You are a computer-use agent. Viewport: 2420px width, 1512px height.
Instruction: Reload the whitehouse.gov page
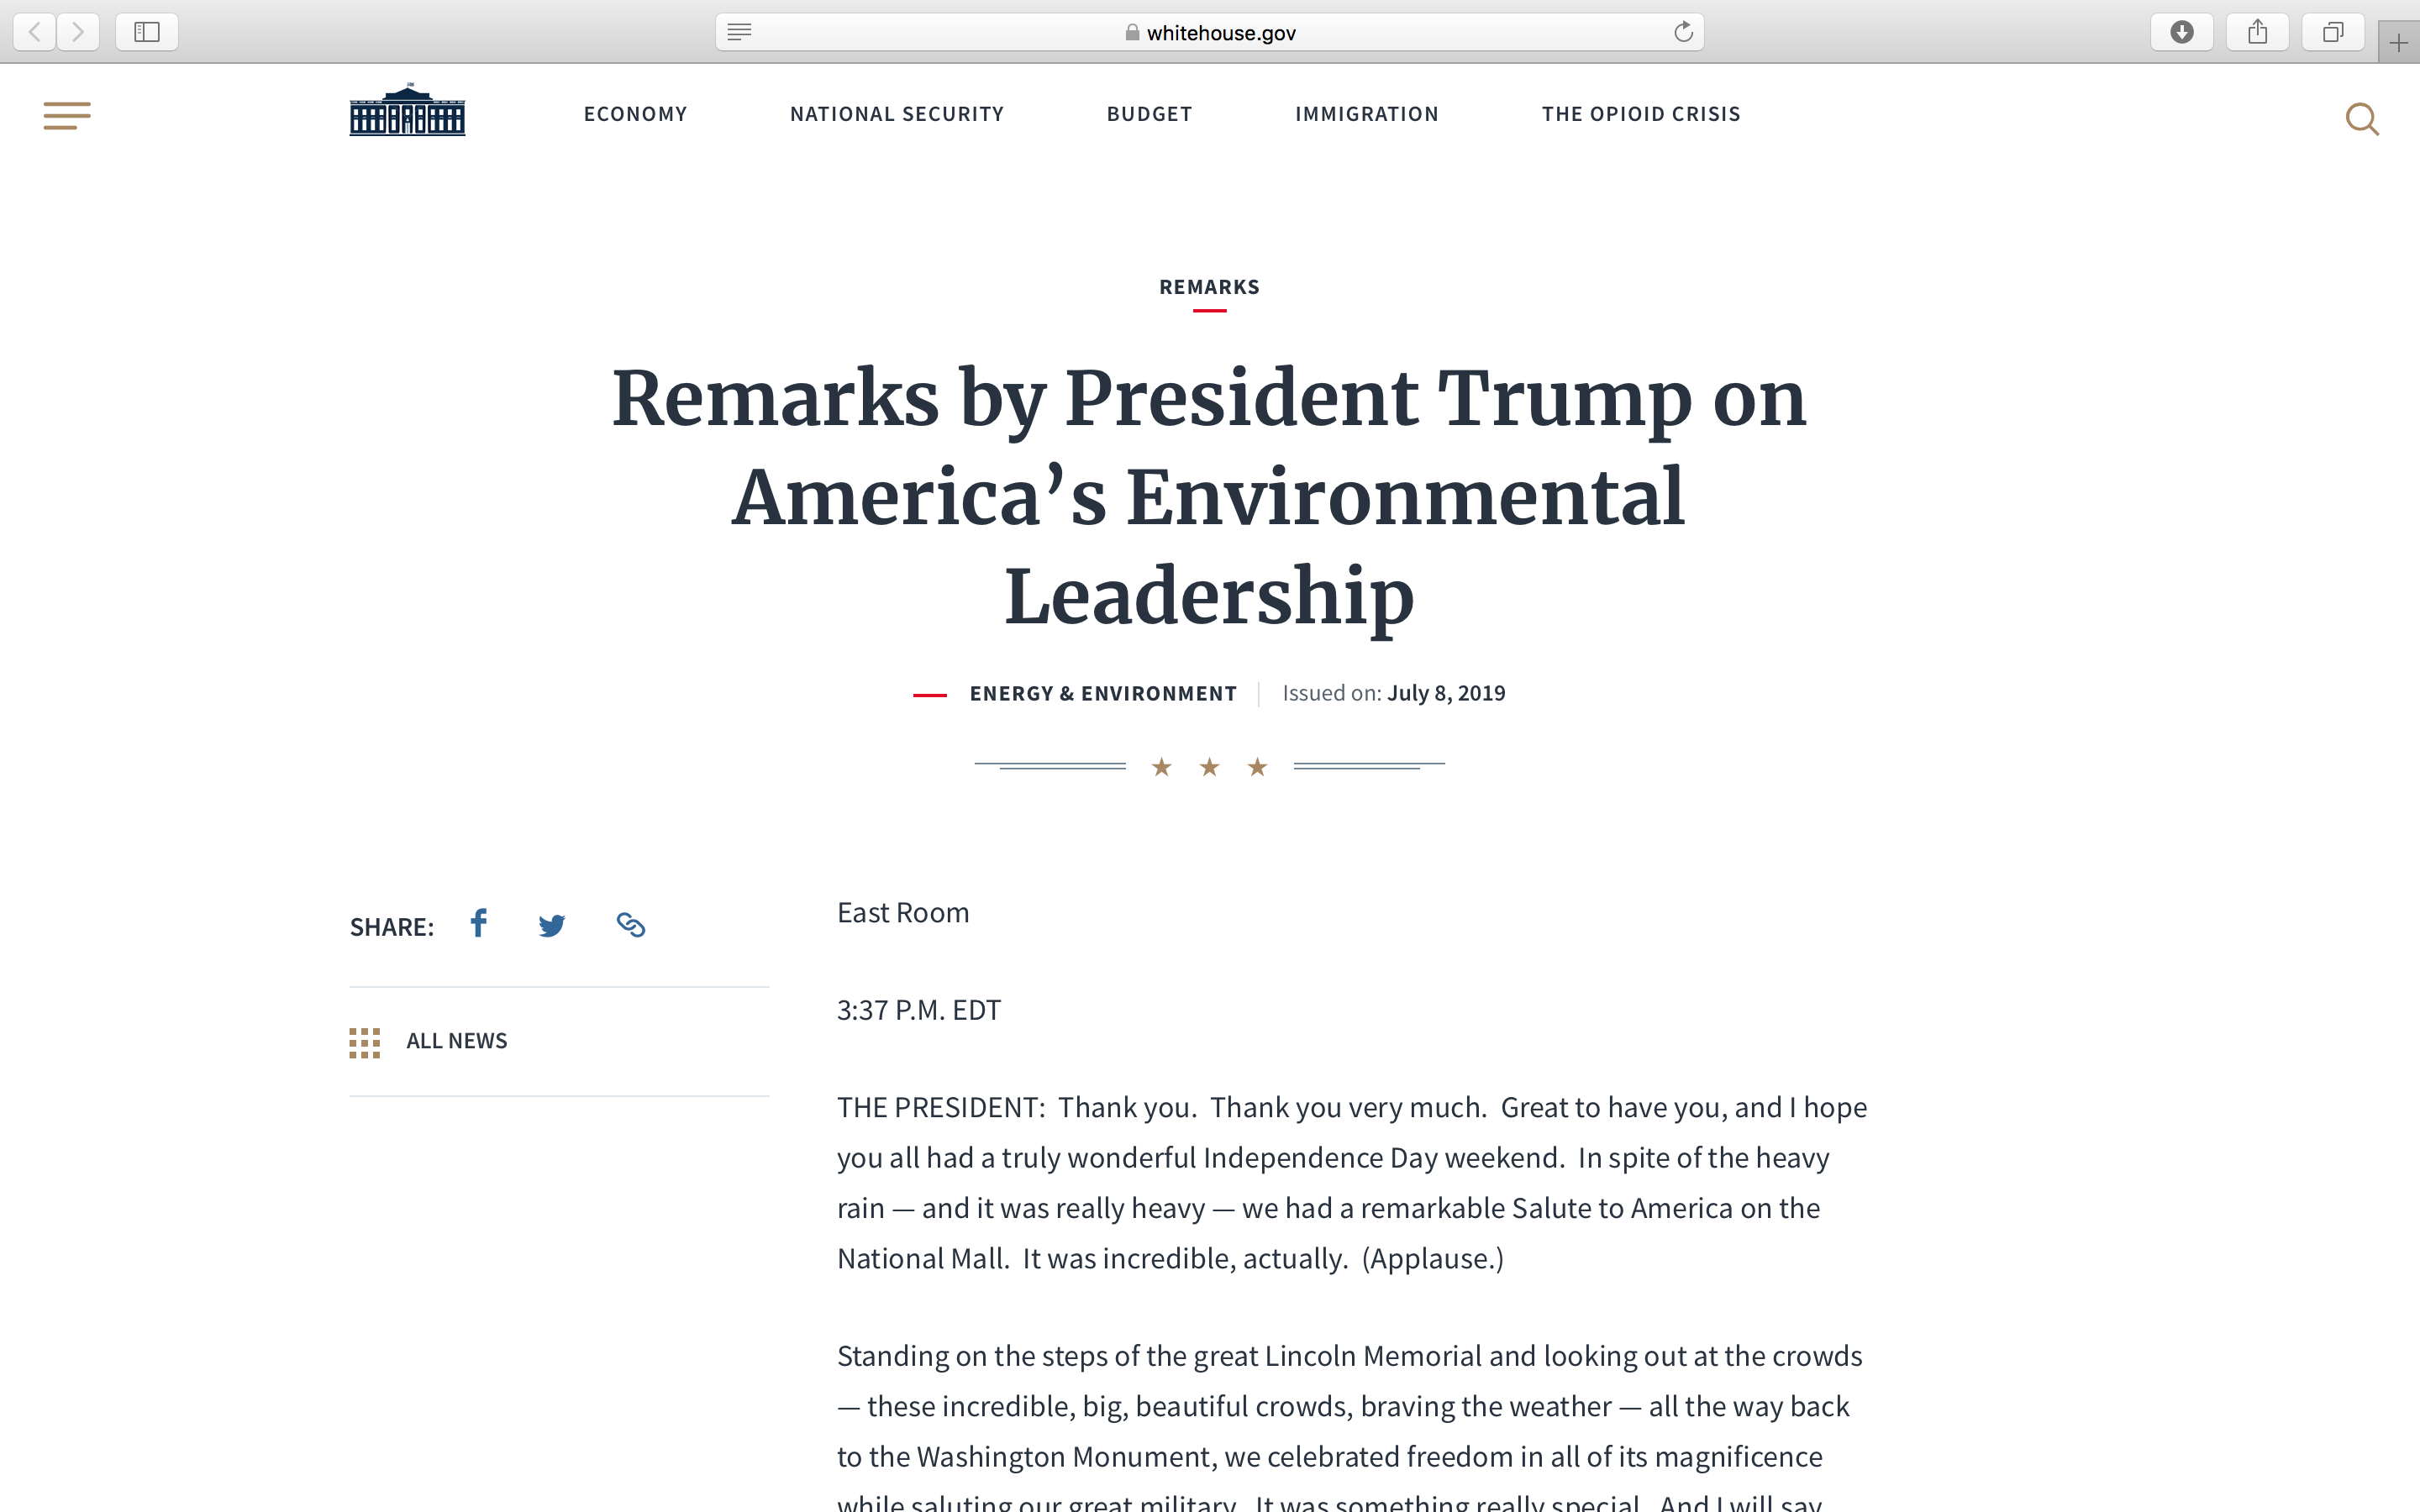point(1683,32)
